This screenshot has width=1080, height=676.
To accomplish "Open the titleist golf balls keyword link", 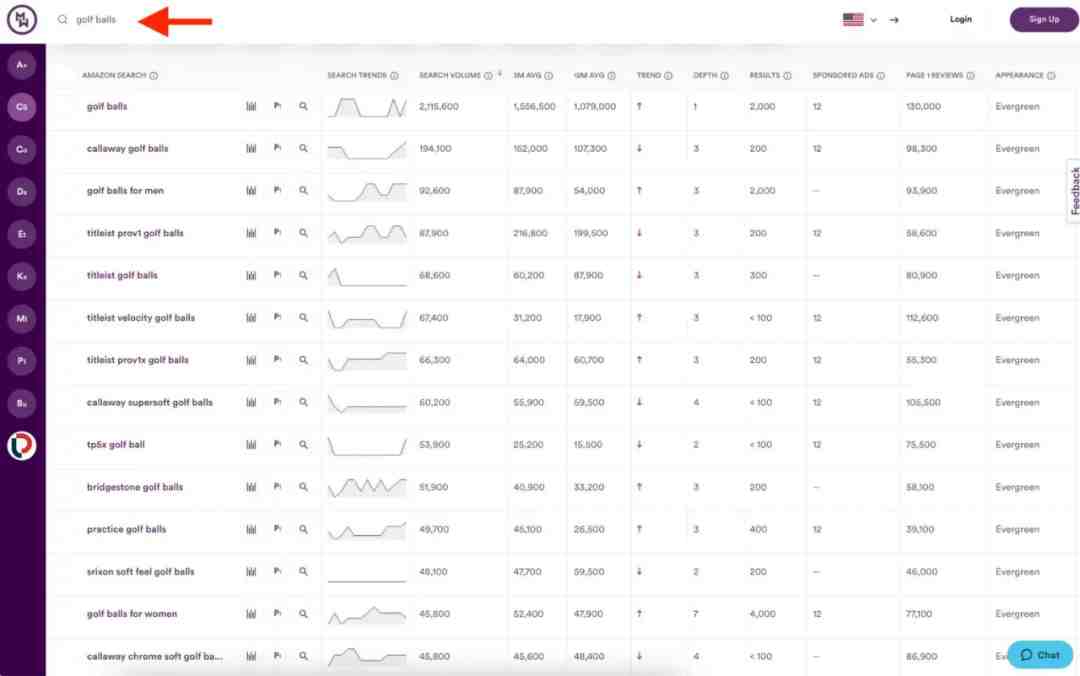I will 122,275.
